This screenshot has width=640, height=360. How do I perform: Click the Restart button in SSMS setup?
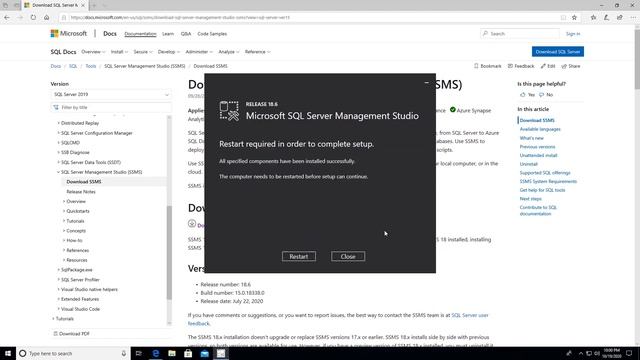299,256
